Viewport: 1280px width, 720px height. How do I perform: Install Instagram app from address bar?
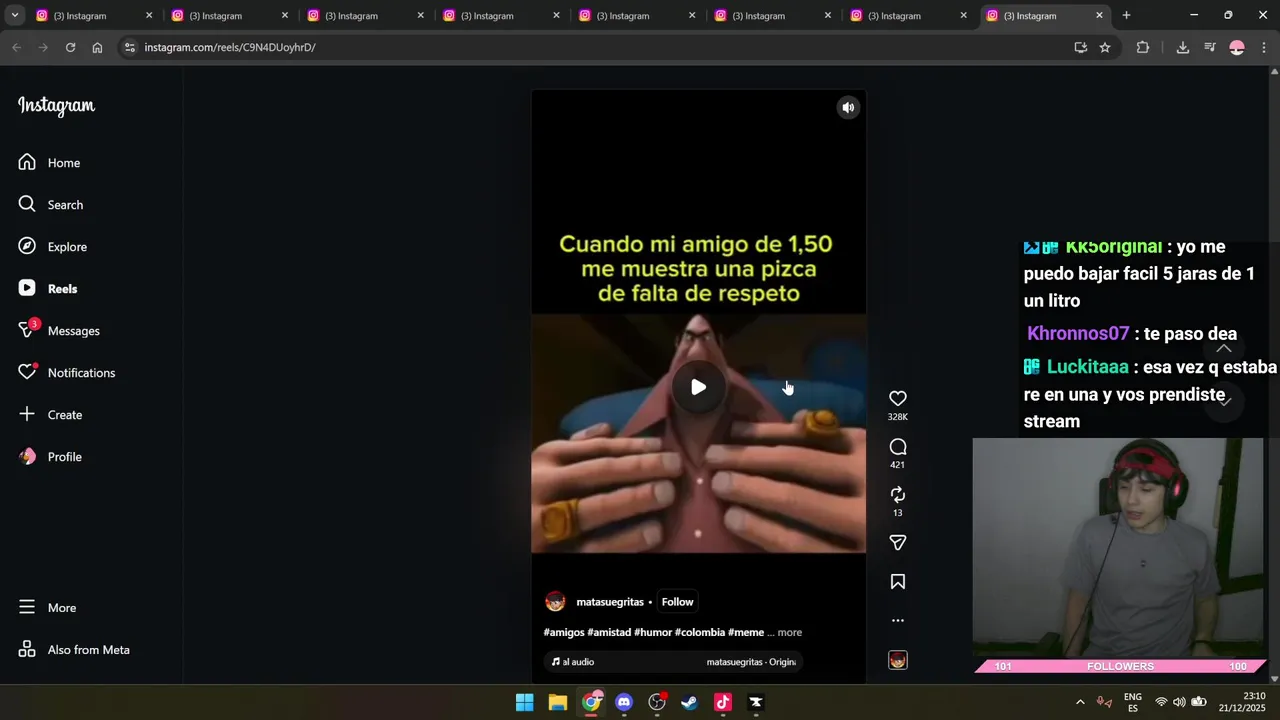pos(1080,47)
